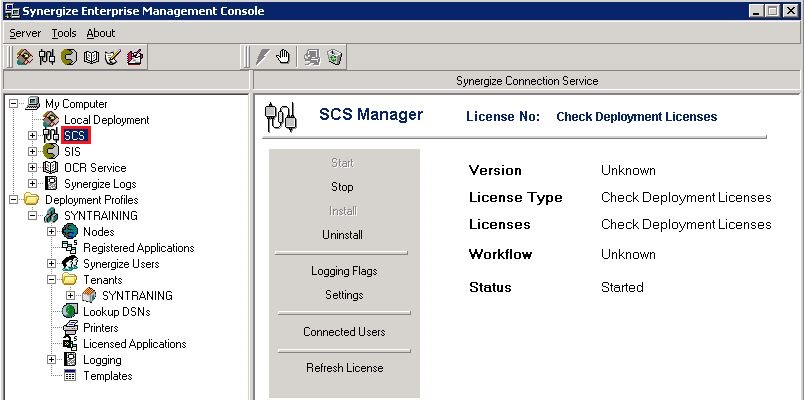
Task: Click Refresh License
Action: pyautogui.click(x=345, y=368)
